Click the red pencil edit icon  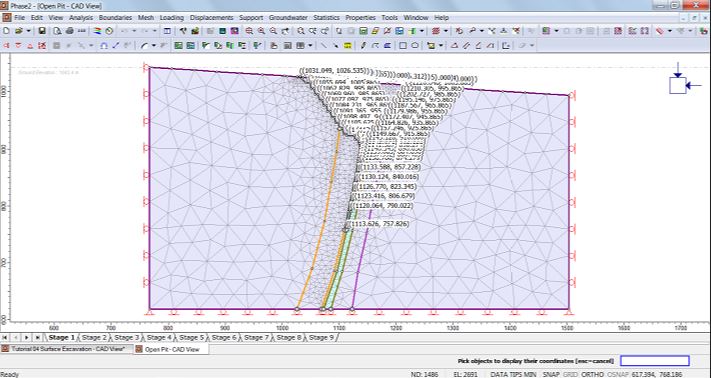coord(387,31)
